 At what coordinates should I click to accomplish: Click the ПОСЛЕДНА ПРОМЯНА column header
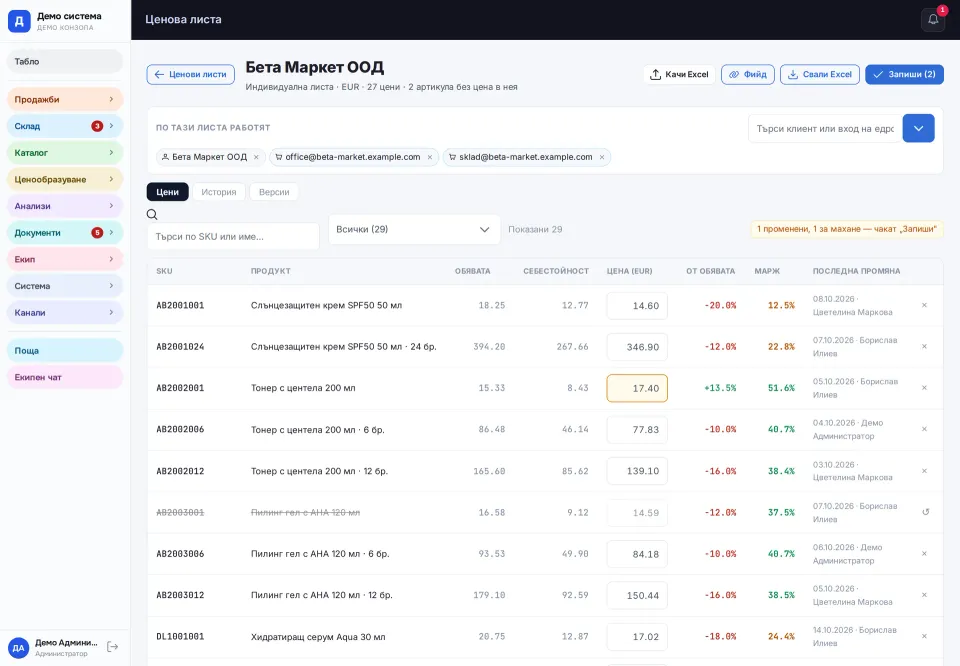(857, 271)
